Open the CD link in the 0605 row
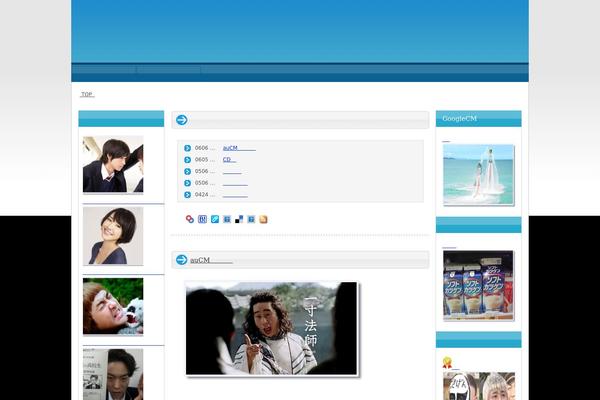The image size is (600, 400). click(x=229, y=160)
